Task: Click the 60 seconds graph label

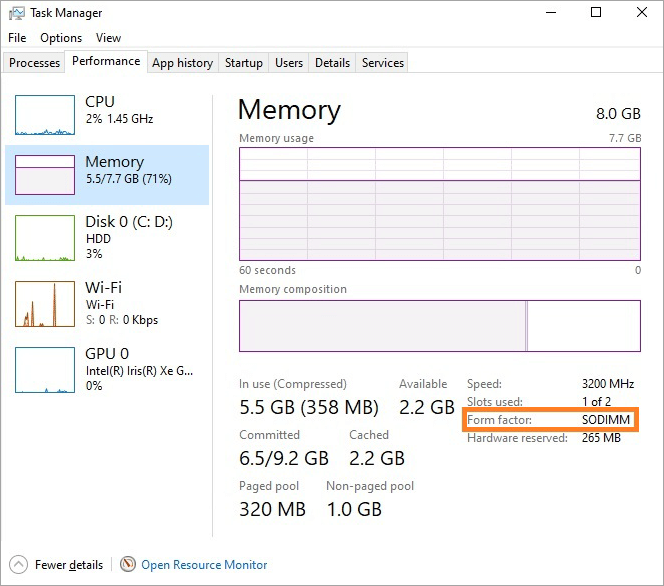Action: tap(267, 270)
